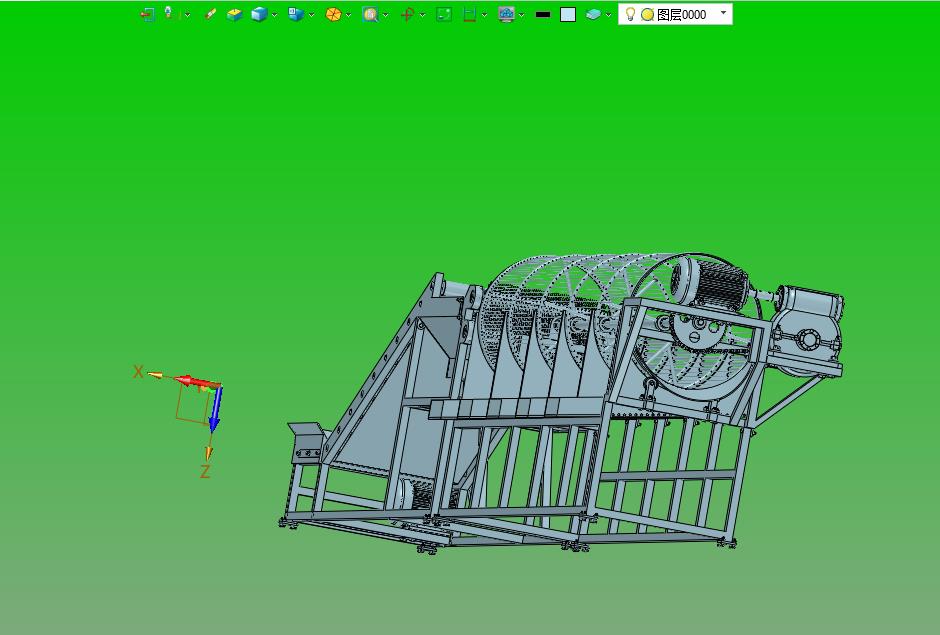Viewport: 940px width, 635px height.
Task: Click the blue shaded cube icon
Action: pyautogui.click(x=259, y=14)
